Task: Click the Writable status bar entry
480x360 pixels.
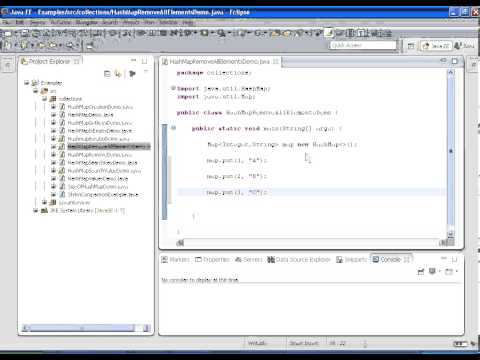Action: 257,343
